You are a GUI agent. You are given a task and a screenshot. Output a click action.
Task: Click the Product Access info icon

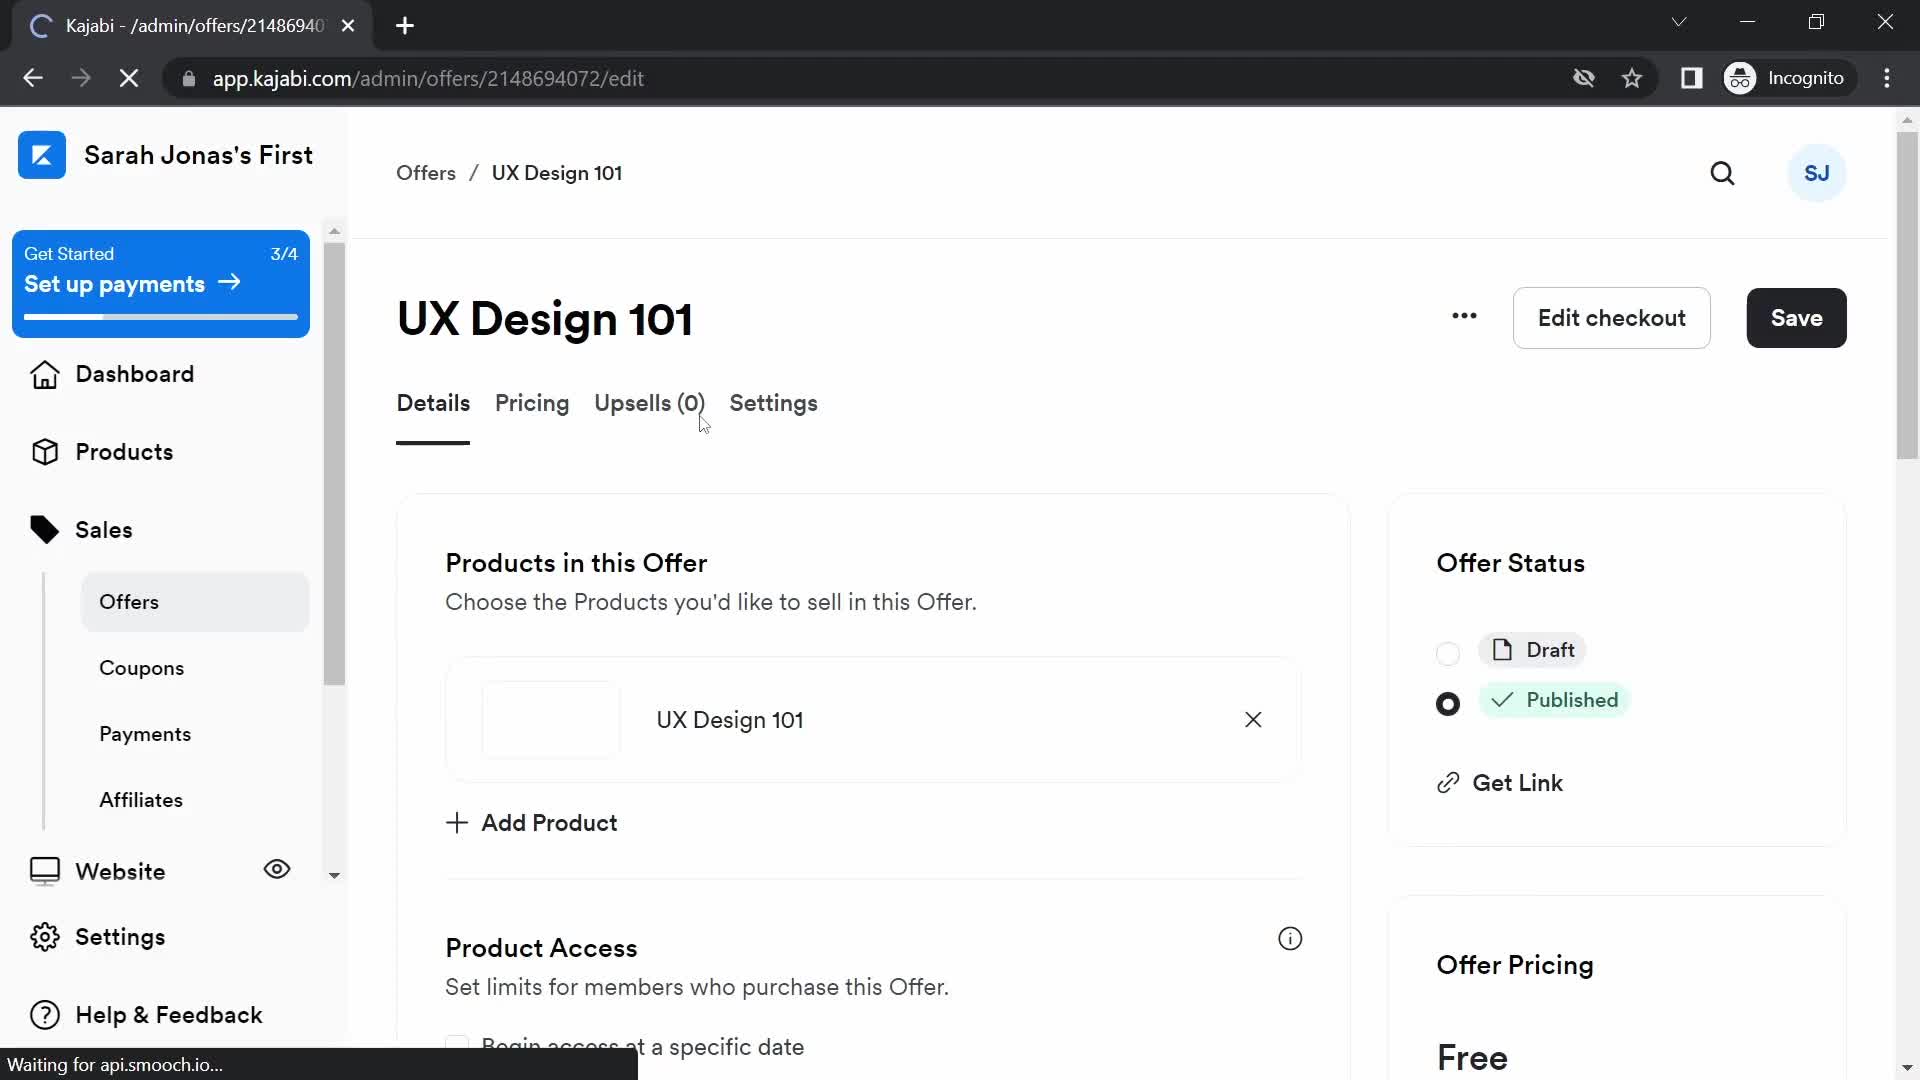click(x=1290, y=939)
